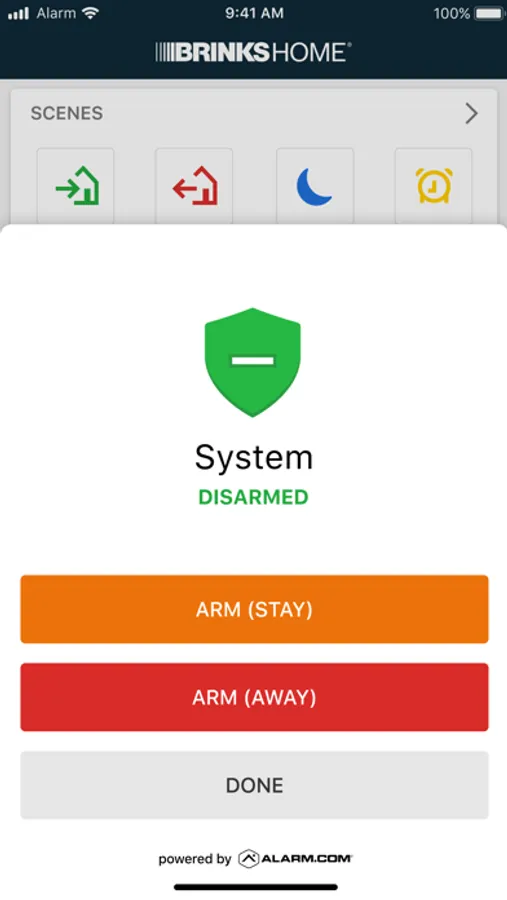
Task: Open the SCENES section header
Action: pyautogui.click(x=67, y=113)
